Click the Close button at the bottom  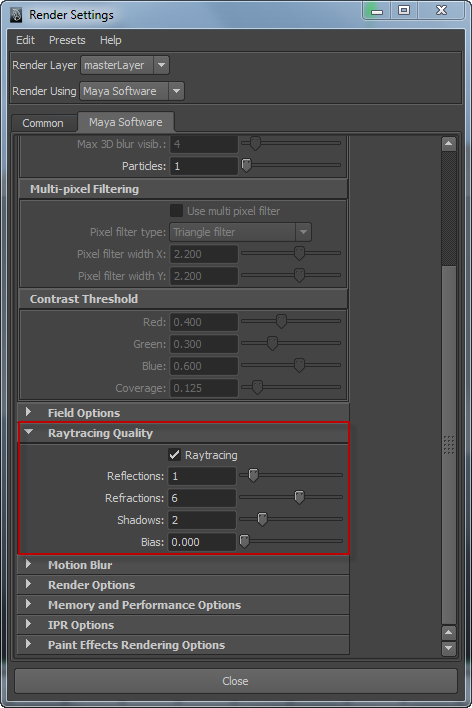pyautogui.click(x=236, y=681)
